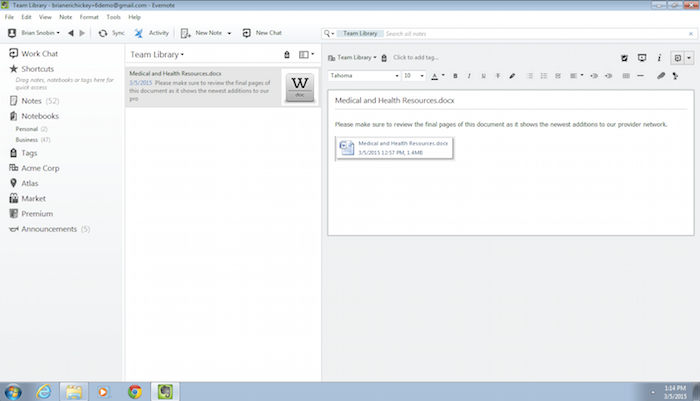Show note info icon

pos(659,58)
